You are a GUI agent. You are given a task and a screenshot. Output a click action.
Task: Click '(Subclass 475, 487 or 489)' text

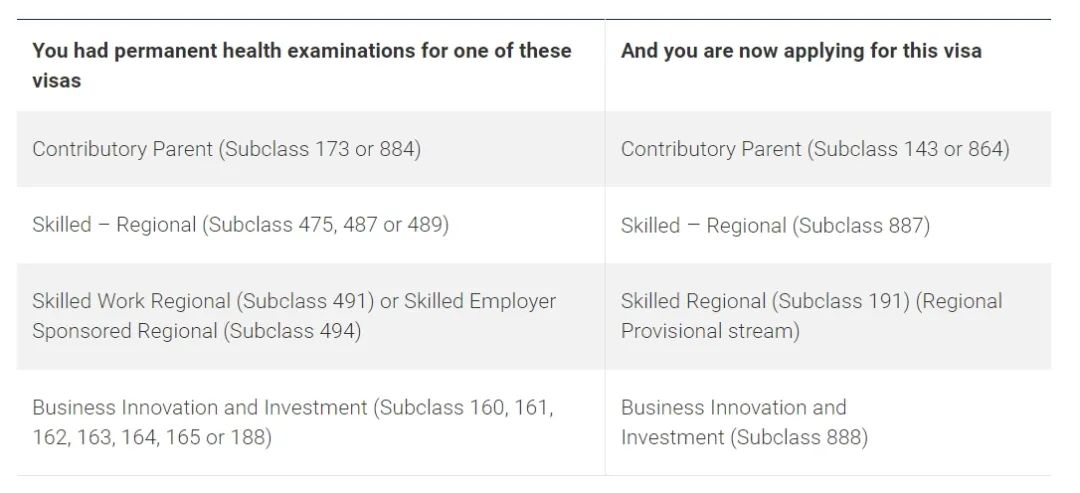coord(325,225)
